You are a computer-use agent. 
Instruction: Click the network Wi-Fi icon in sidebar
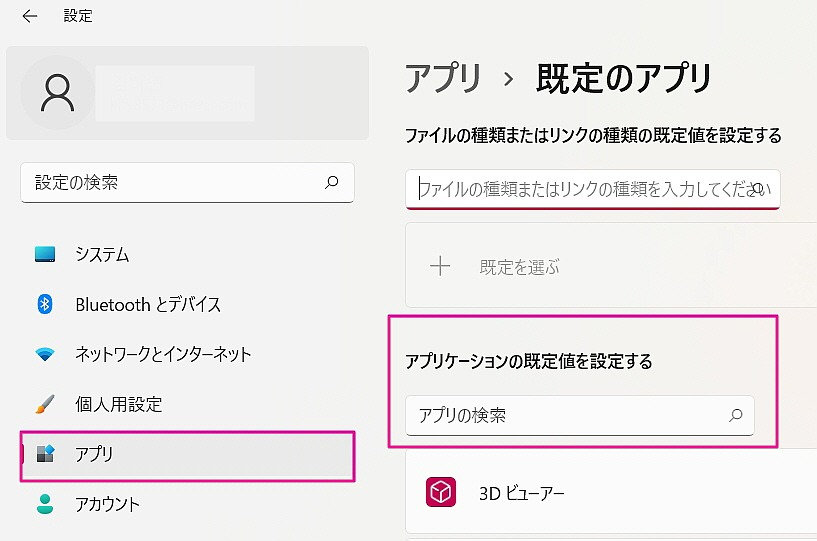[x=45, y=354]
